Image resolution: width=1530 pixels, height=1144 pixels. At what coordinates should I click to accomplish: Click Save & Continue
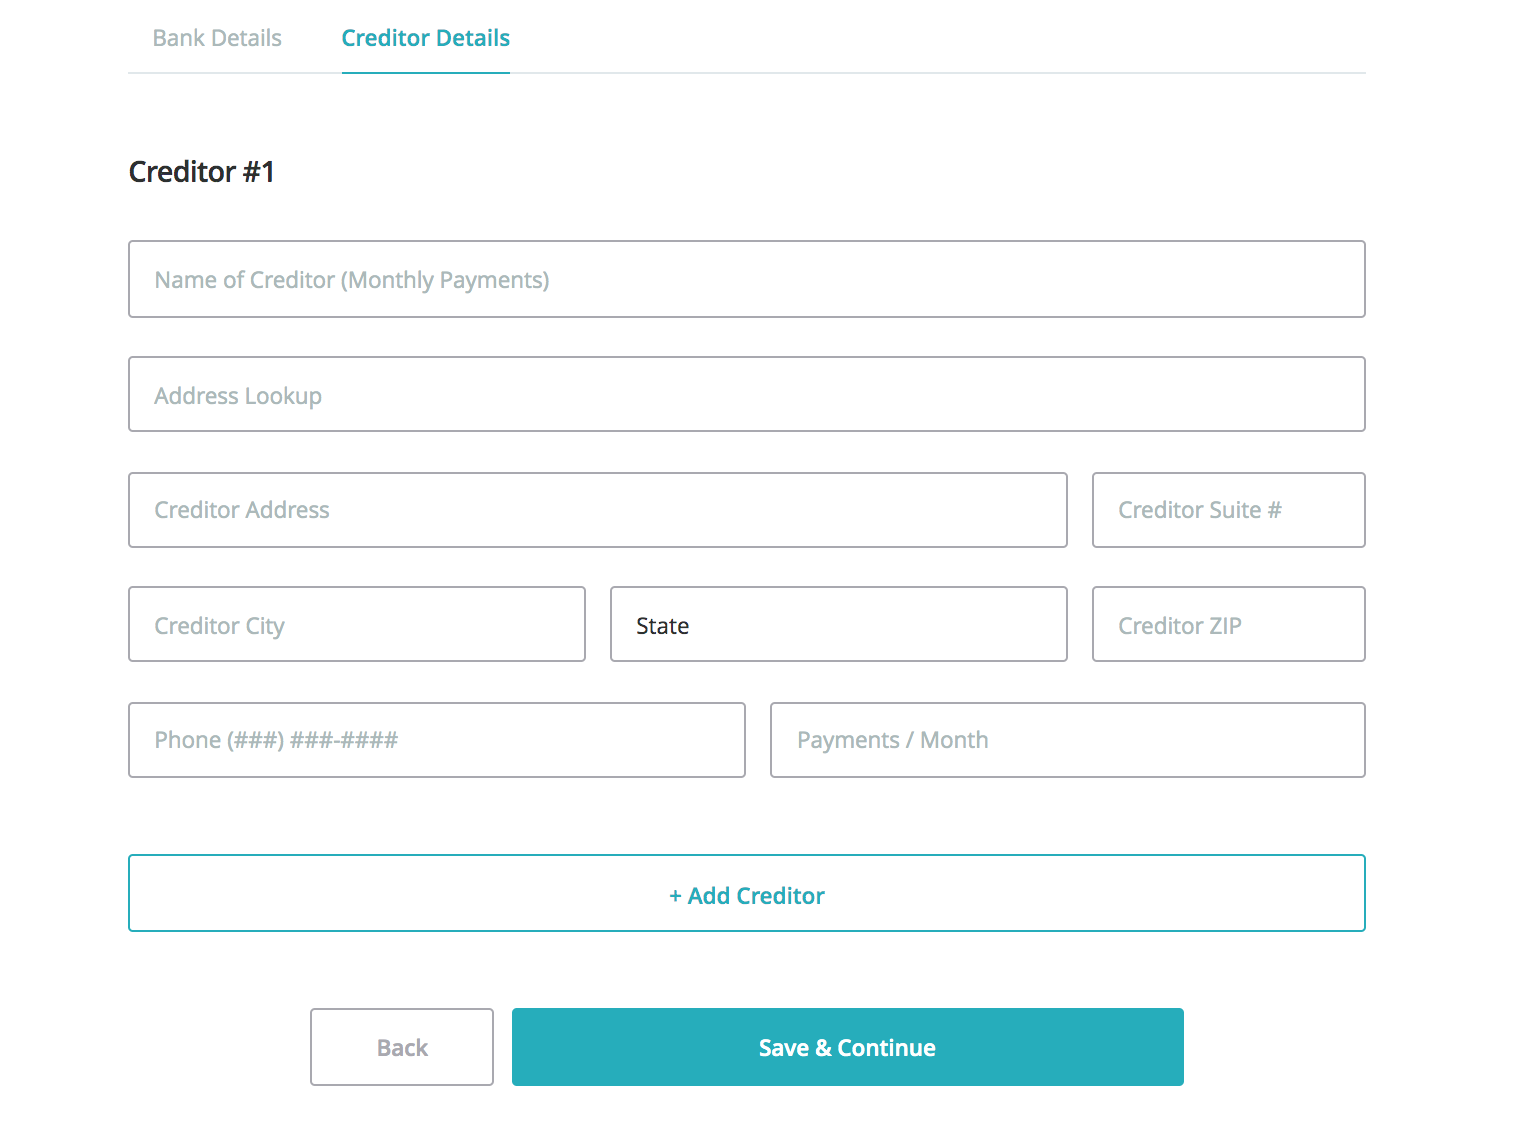[847, 1047]
